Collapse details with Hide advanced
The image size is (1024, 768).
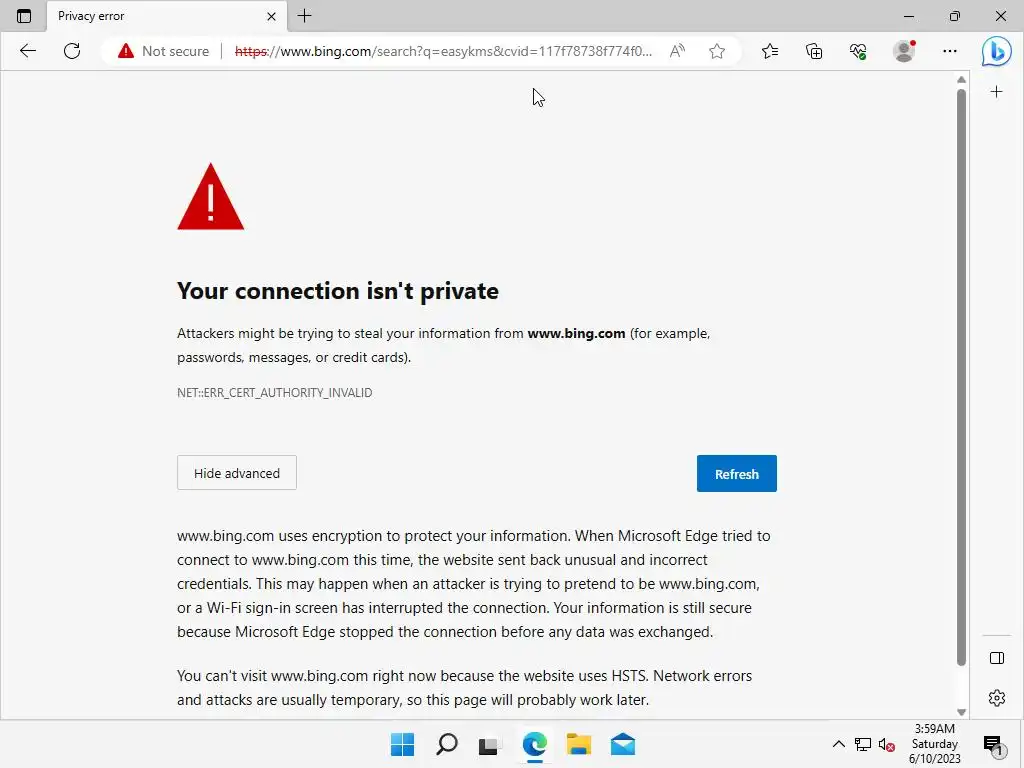click(237, 473)
